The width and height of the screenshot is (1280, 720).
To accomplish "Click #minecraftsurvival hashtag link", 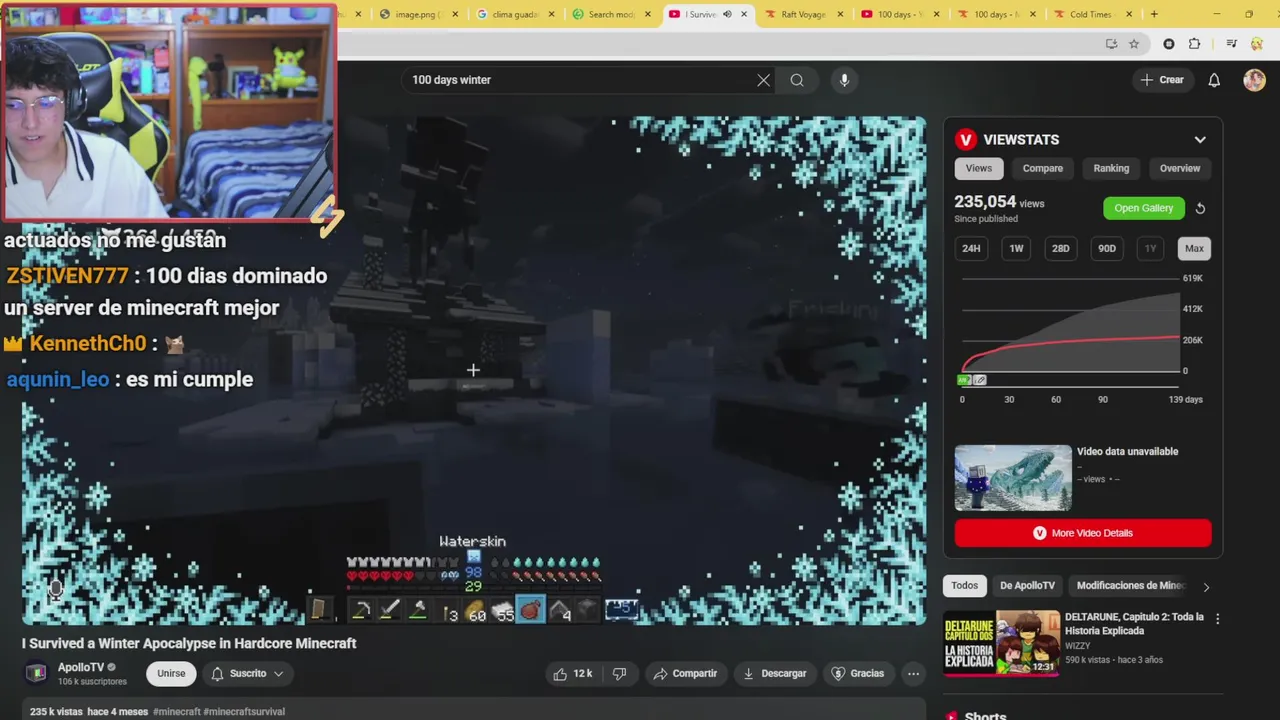I will [244, 712].
